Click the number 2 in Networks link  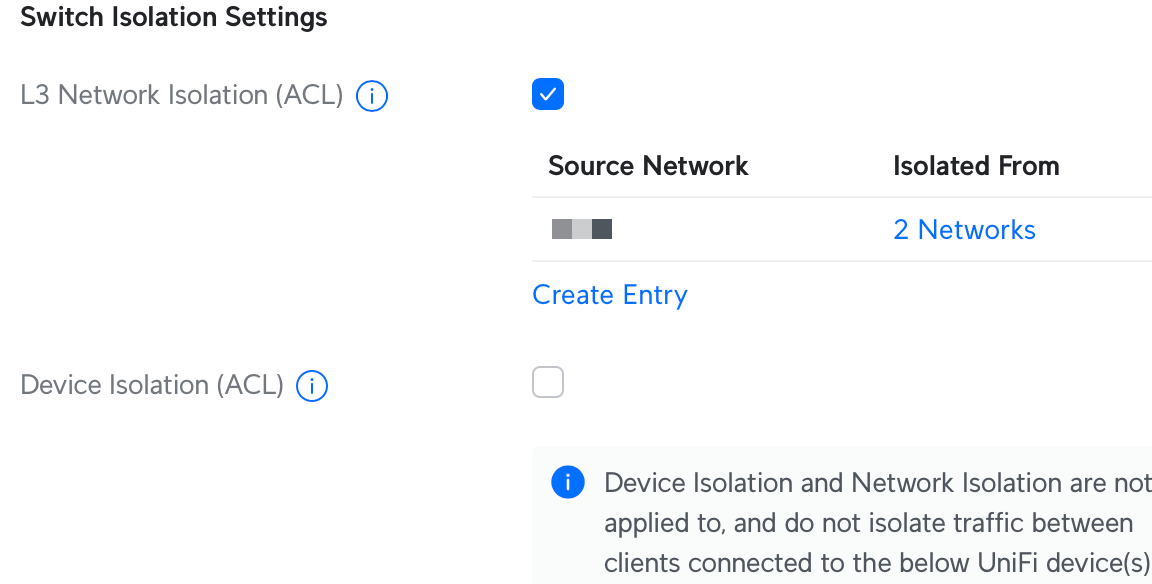901,230
